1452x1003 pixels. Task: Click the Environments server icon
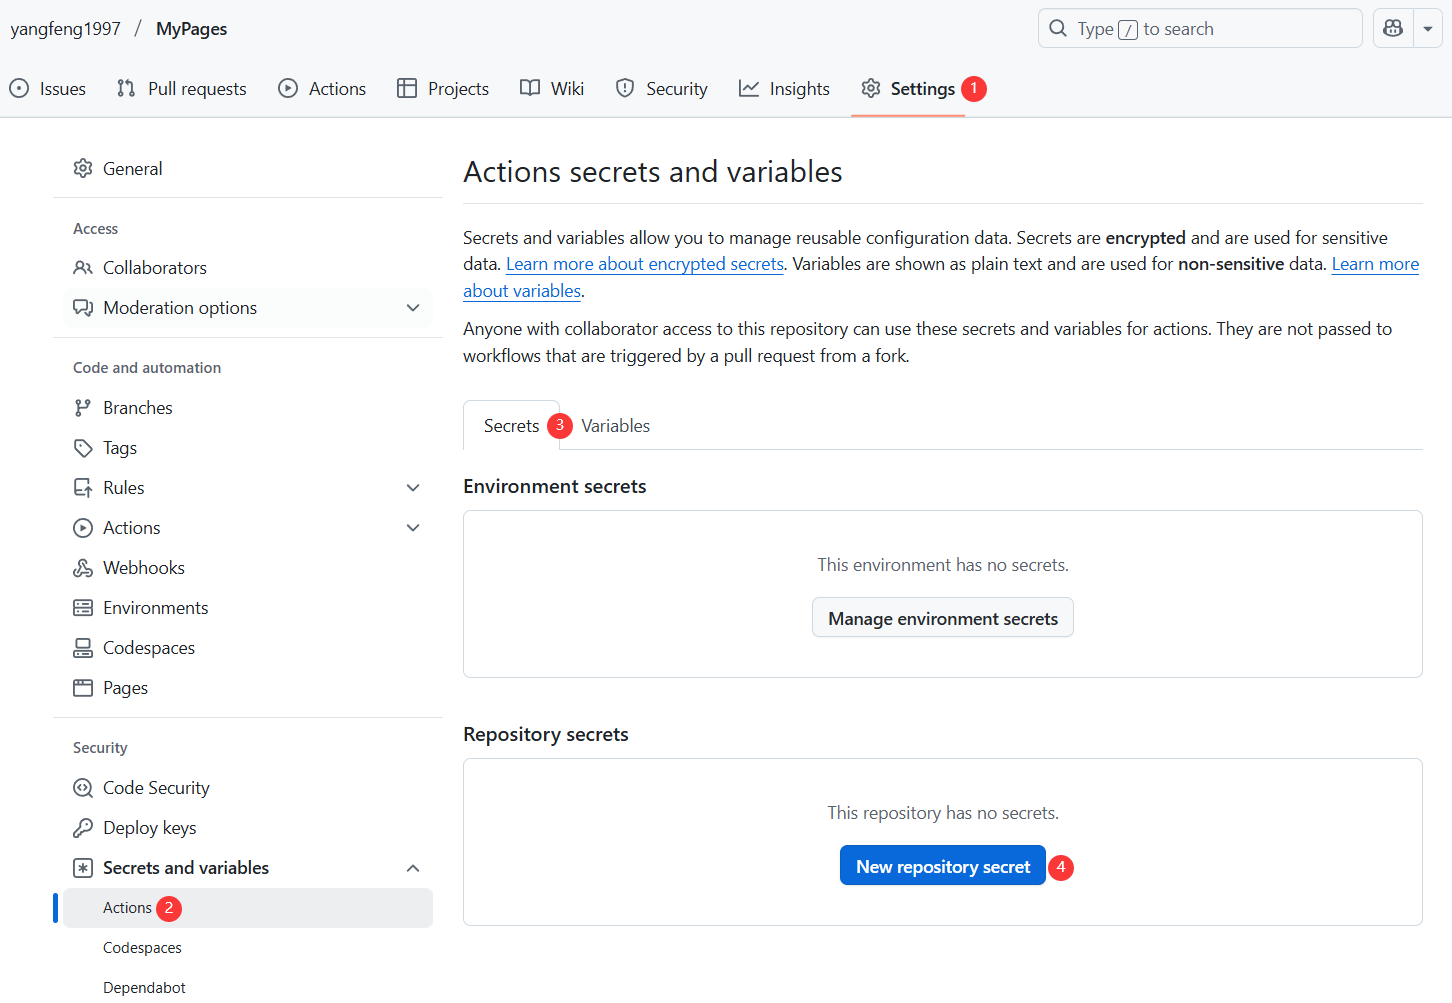click(83, 608)
